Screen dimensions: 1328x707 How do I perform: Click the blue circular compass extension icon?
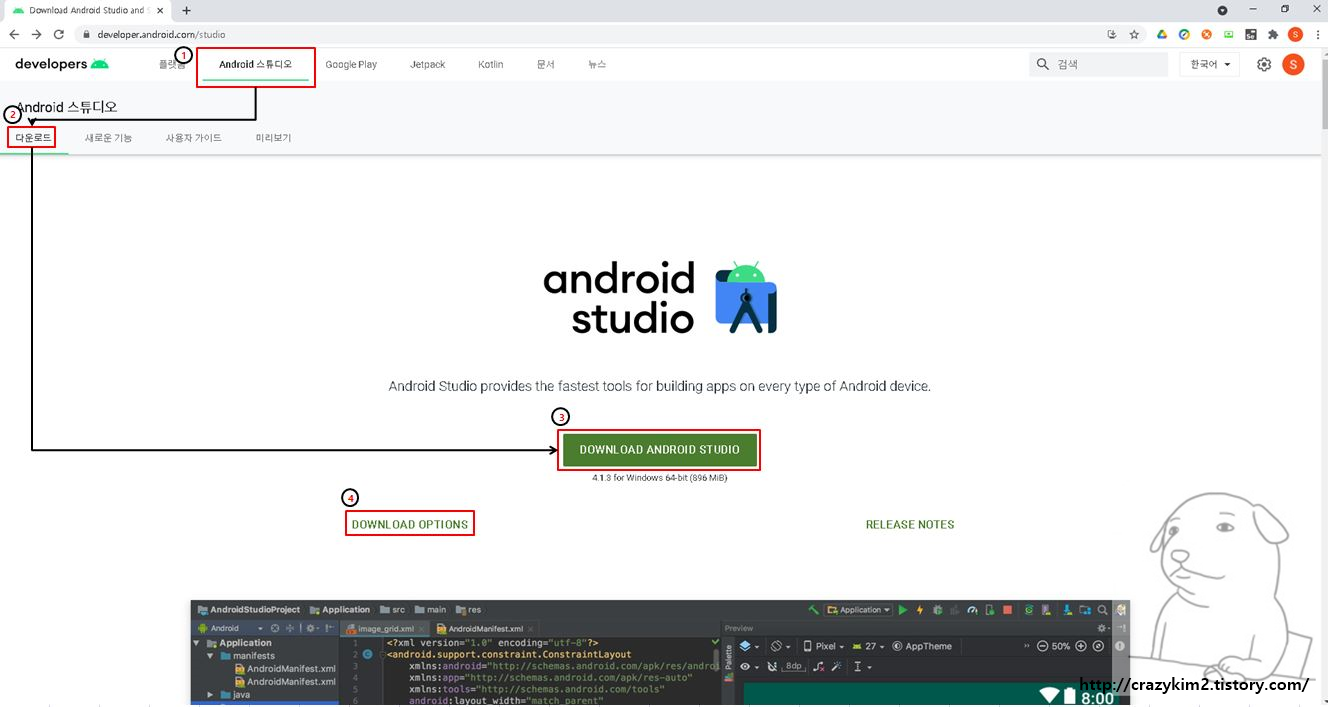[x=1184, y=34]
